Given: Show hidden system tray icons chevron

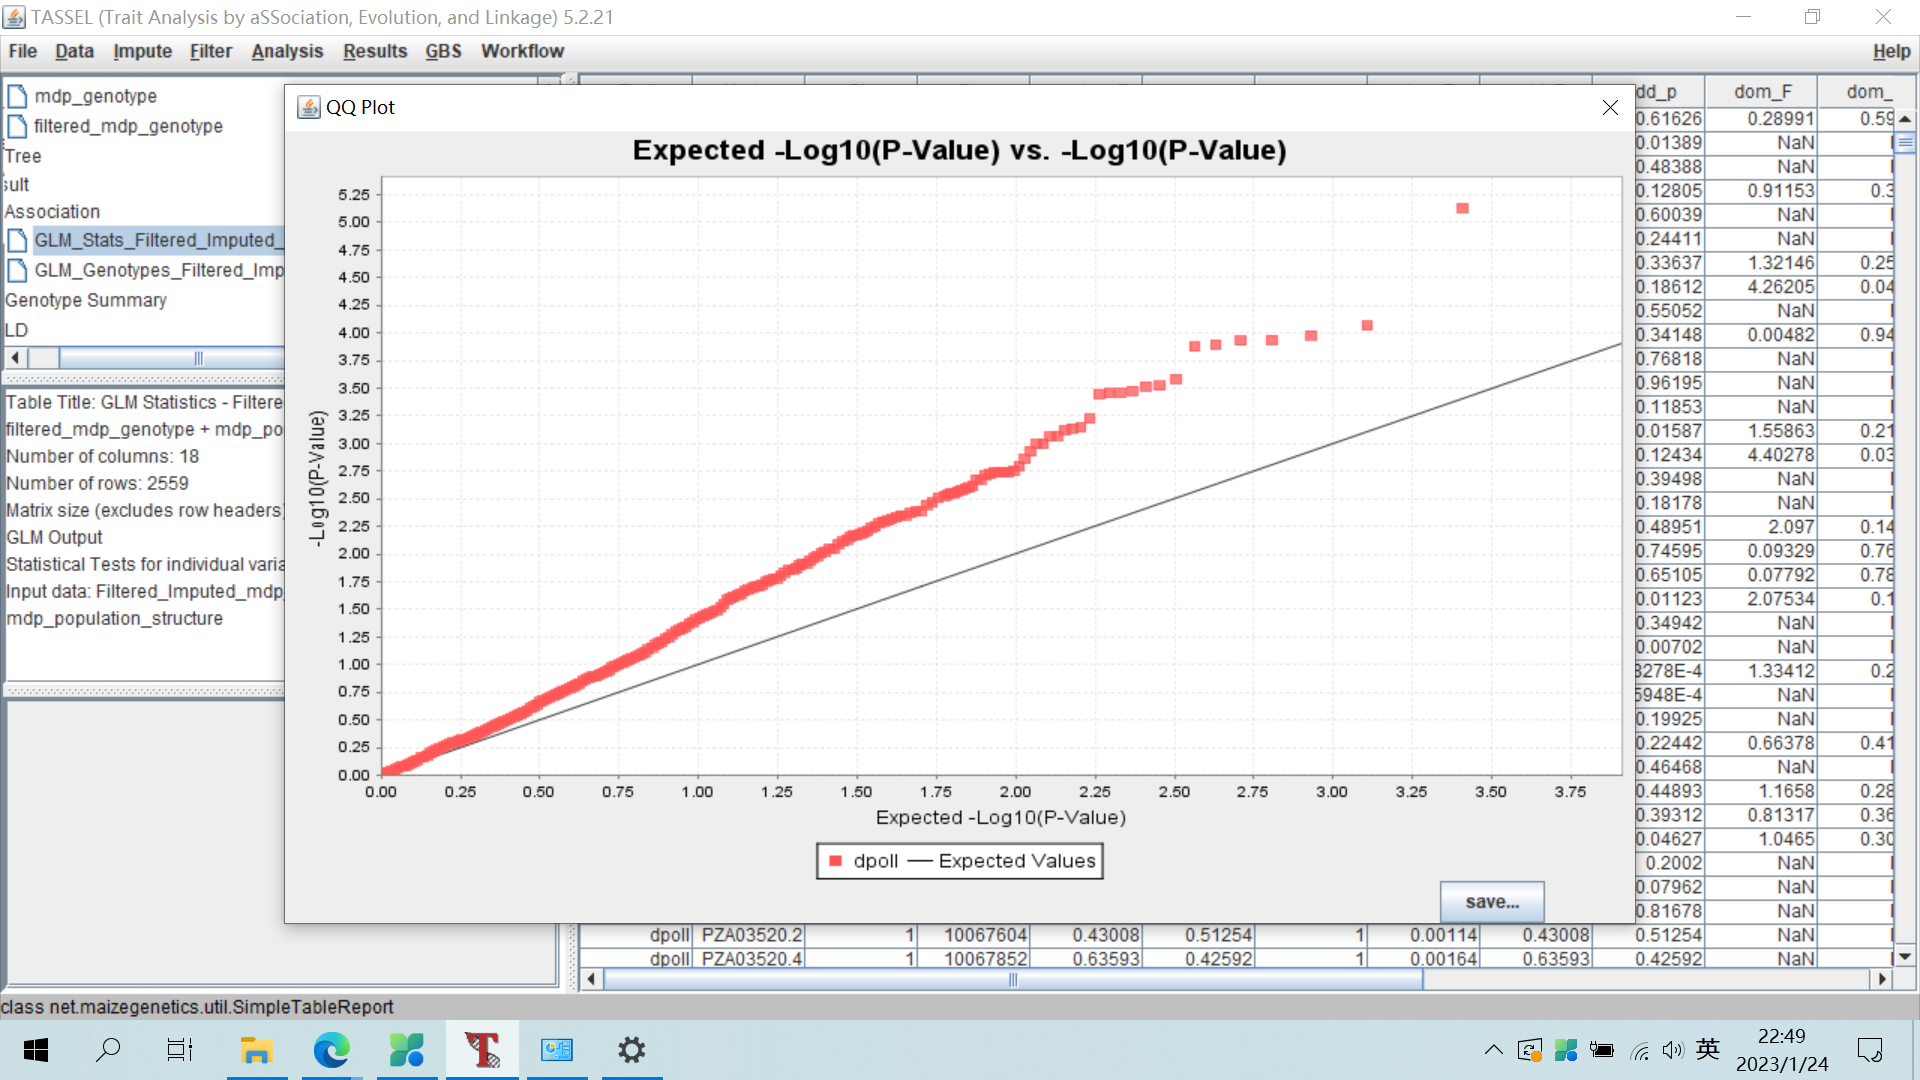Looking at the screenshot, I should tap(1493, 1050).
